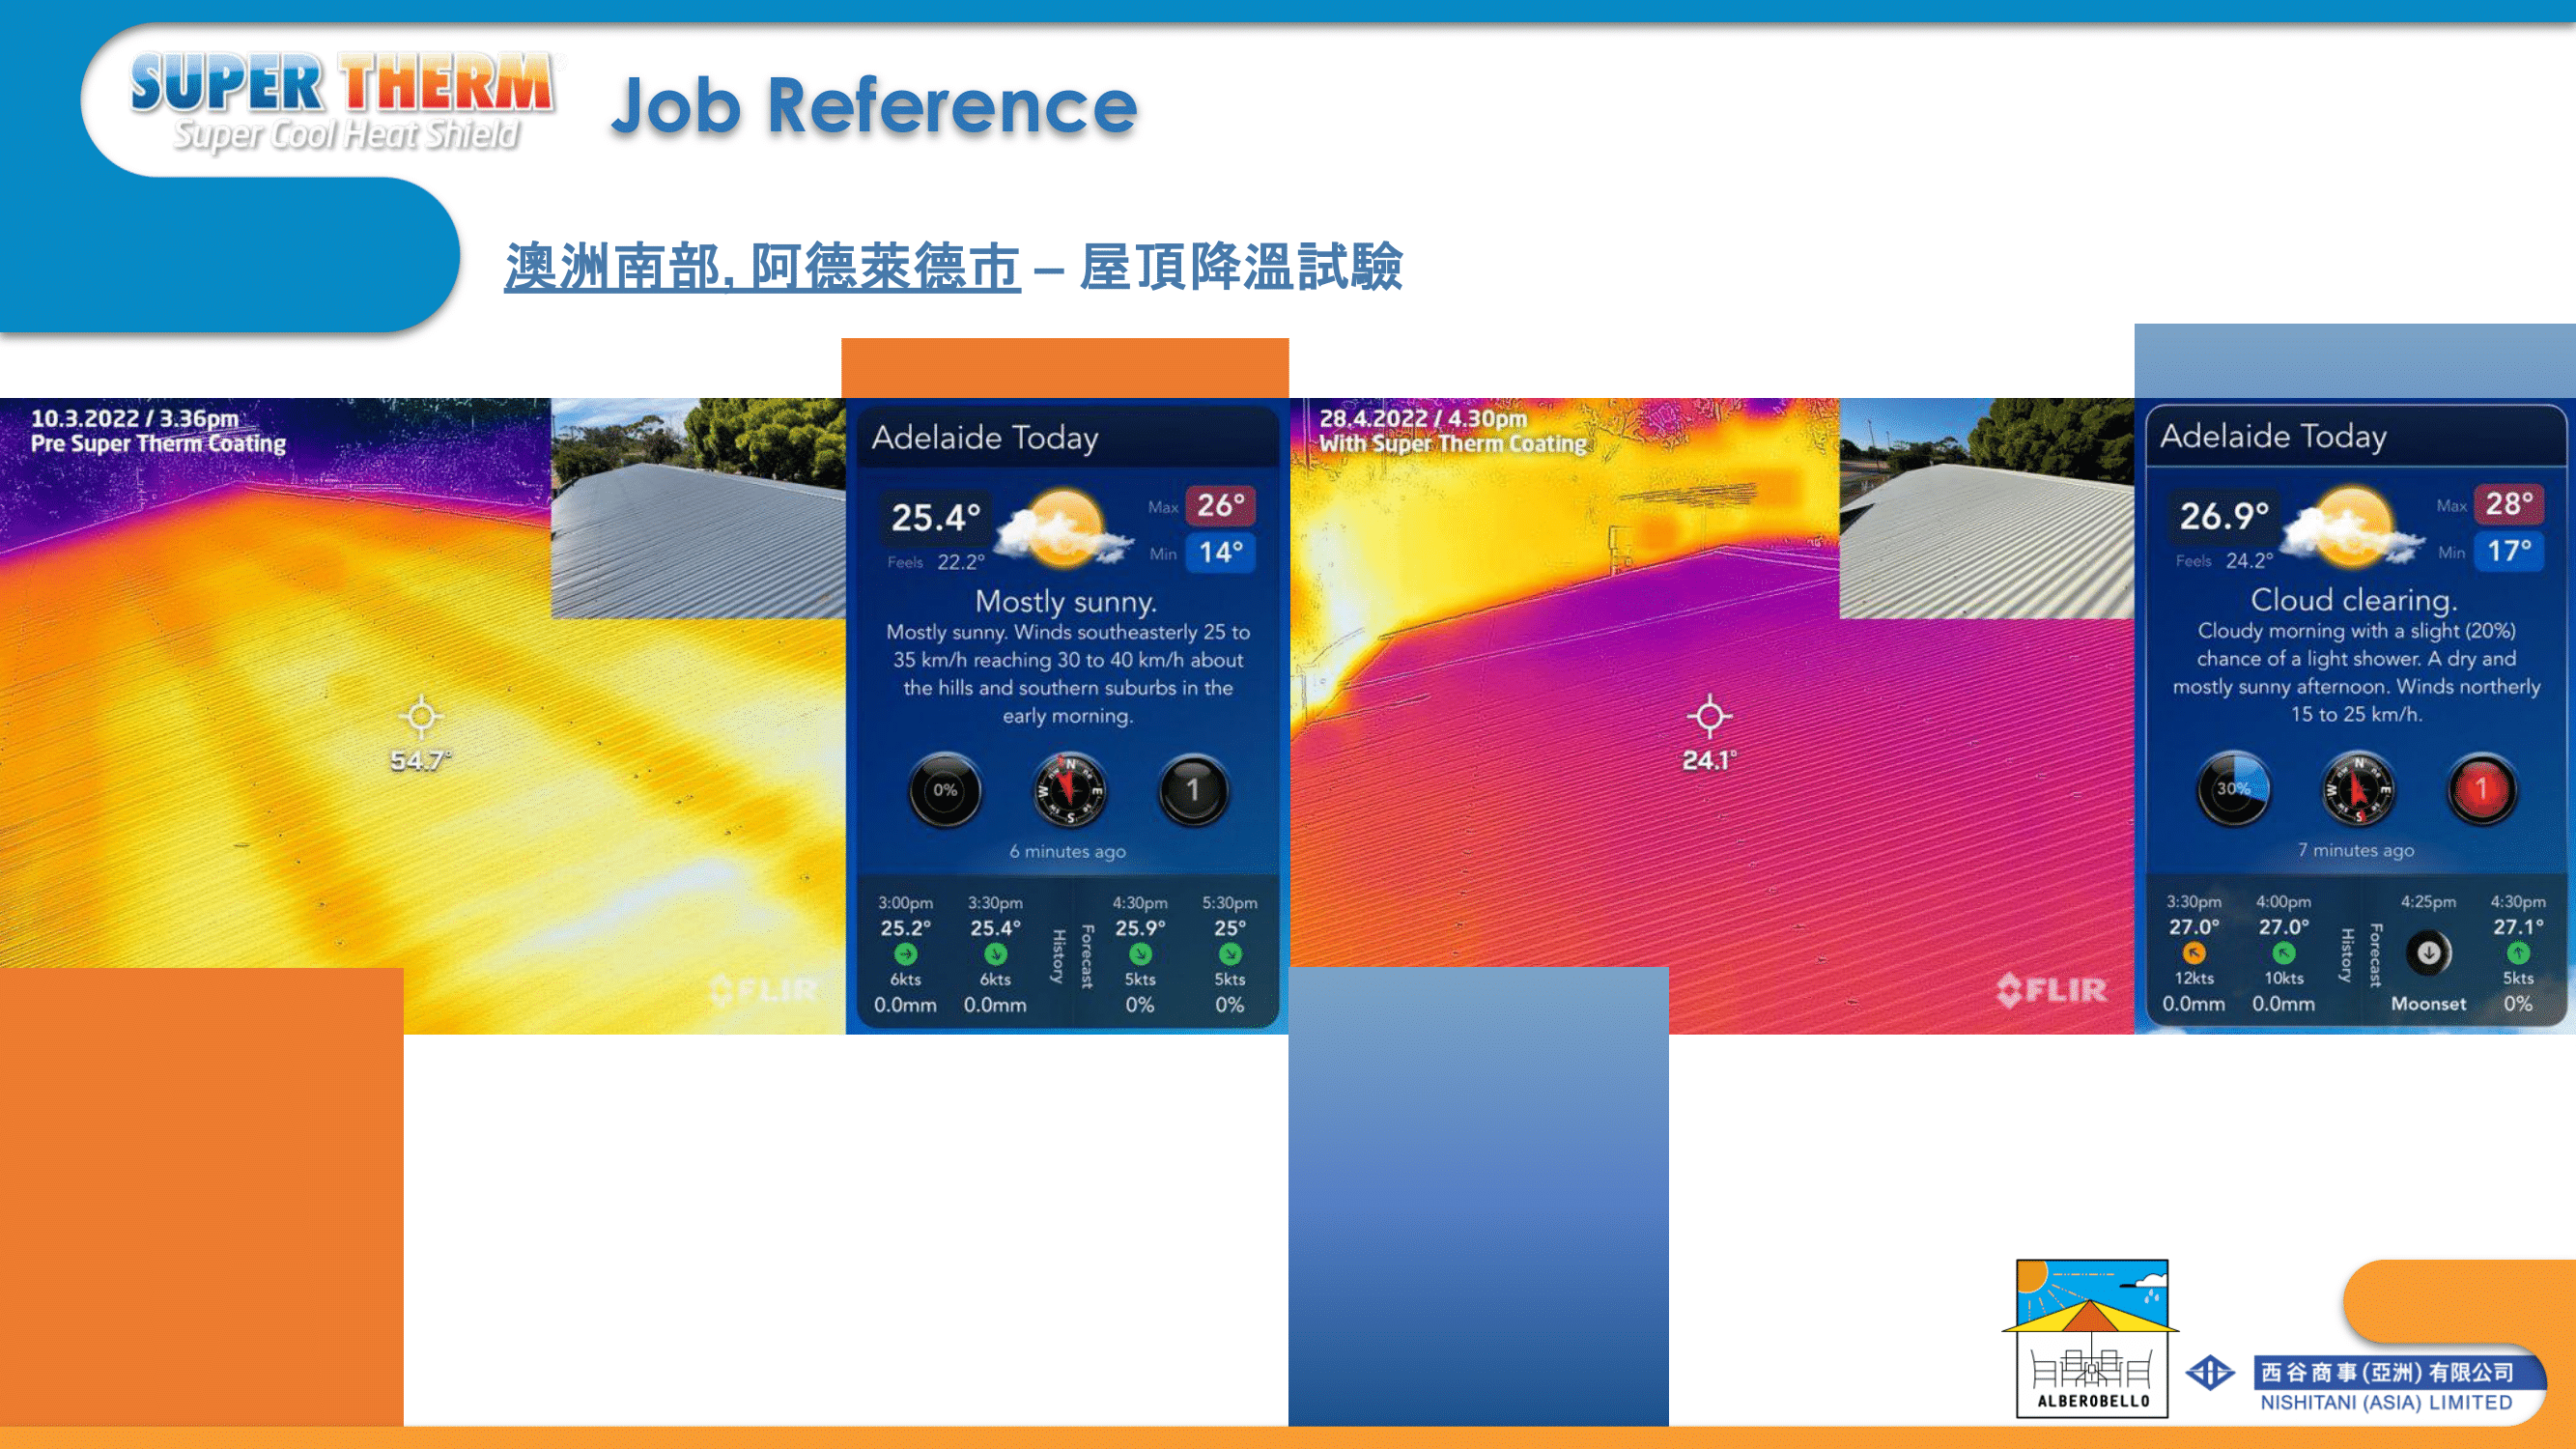The width and height of the screenshot is (2576, 1449).
Task: Click compass in Mostly sunny widget
Action: [x=1068, y=790]
